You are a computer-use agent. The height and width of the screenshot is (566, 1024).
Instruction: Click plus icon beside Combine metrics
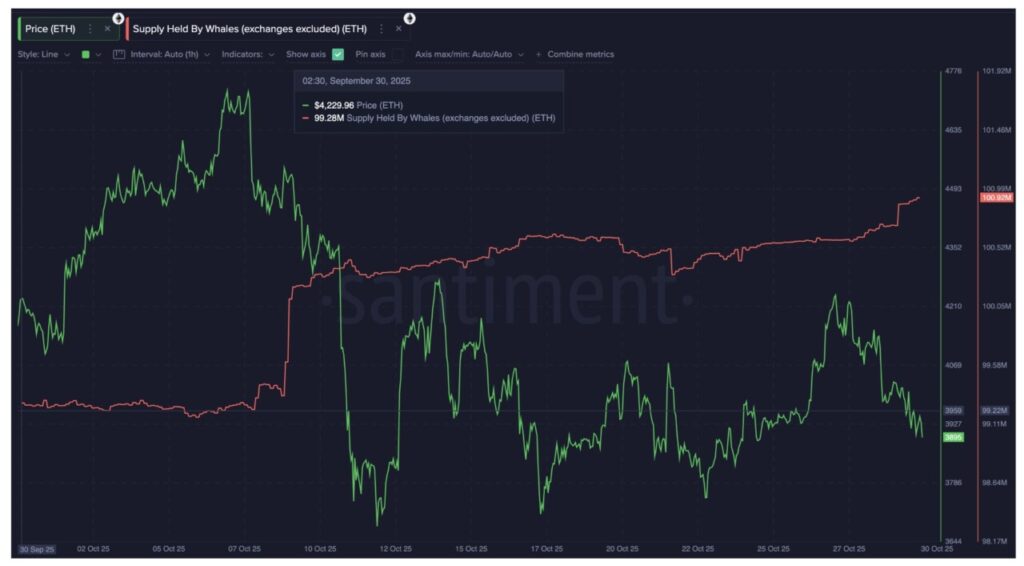pos(539,54)
